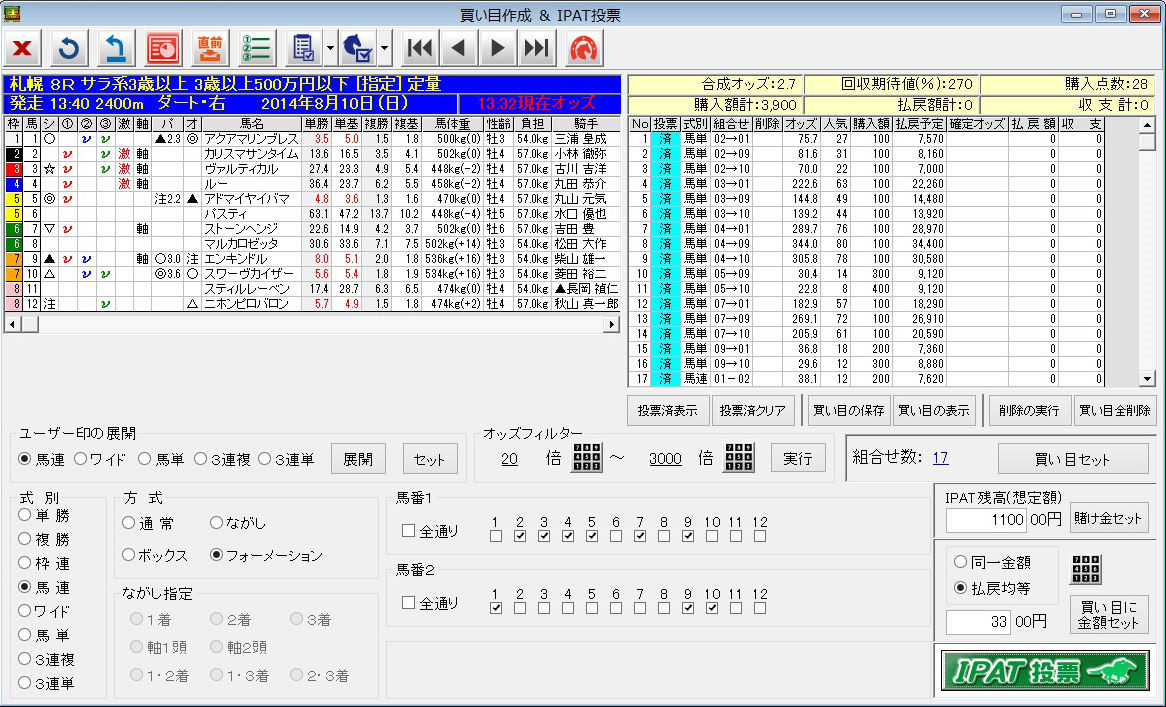Select horse row アクアマリンブレス
1166x707 pixels.
tap(312, 139)
